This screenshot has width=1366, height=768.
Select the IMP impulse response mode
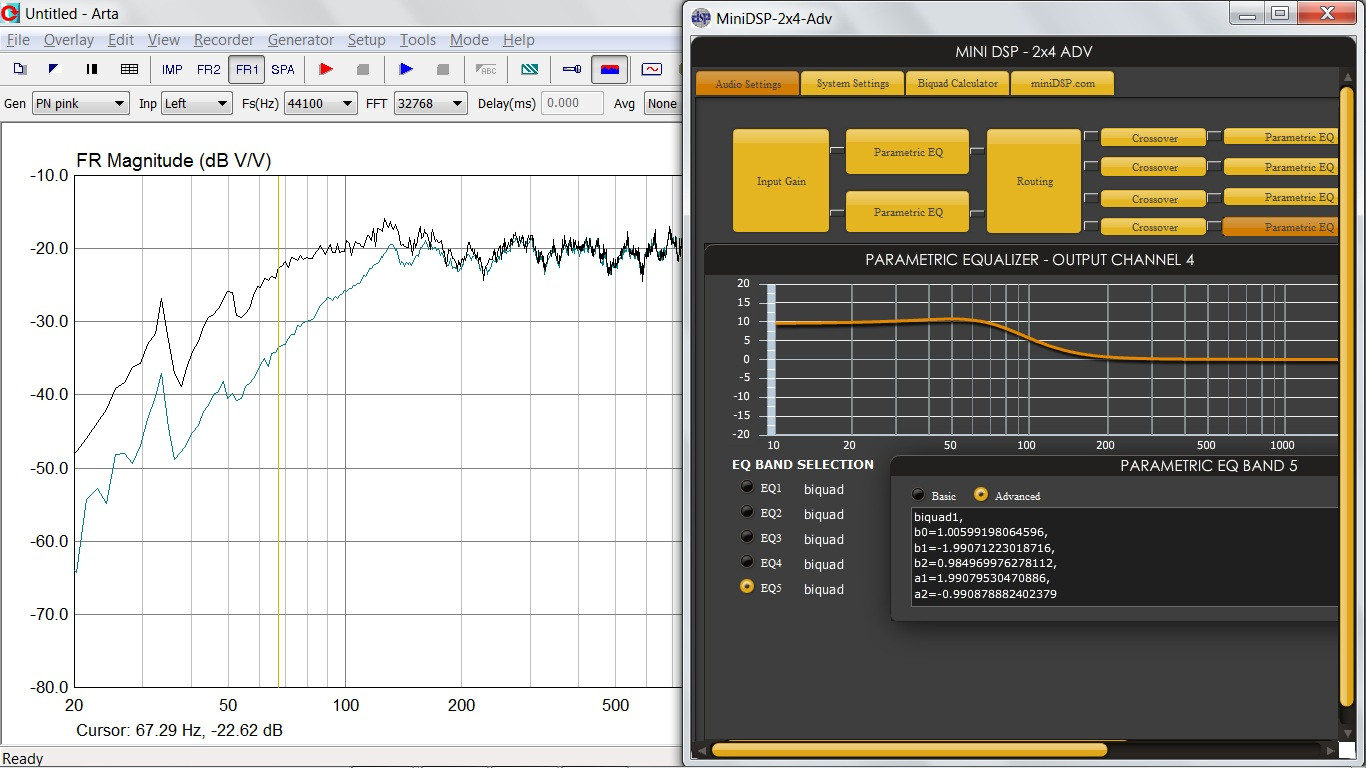172,69
